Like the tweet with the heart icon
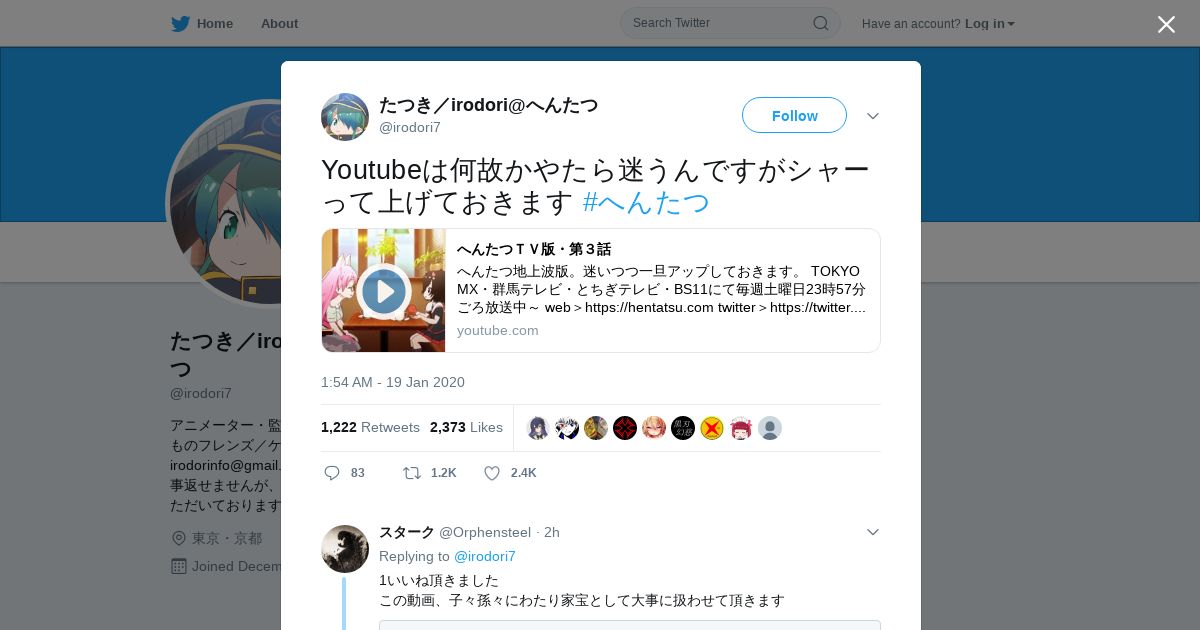This screenshot has width=1200, height=630. [x=492, y=473]
